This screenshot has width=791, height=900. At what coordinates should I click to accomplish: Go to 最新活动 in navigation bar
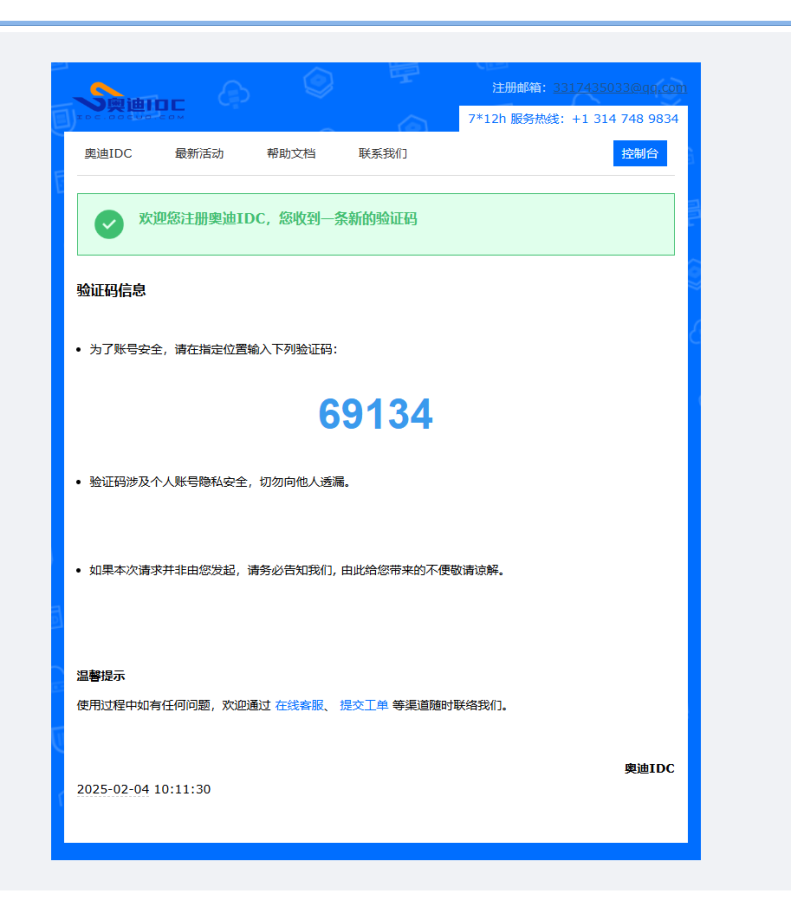click(x=199, y=154)
